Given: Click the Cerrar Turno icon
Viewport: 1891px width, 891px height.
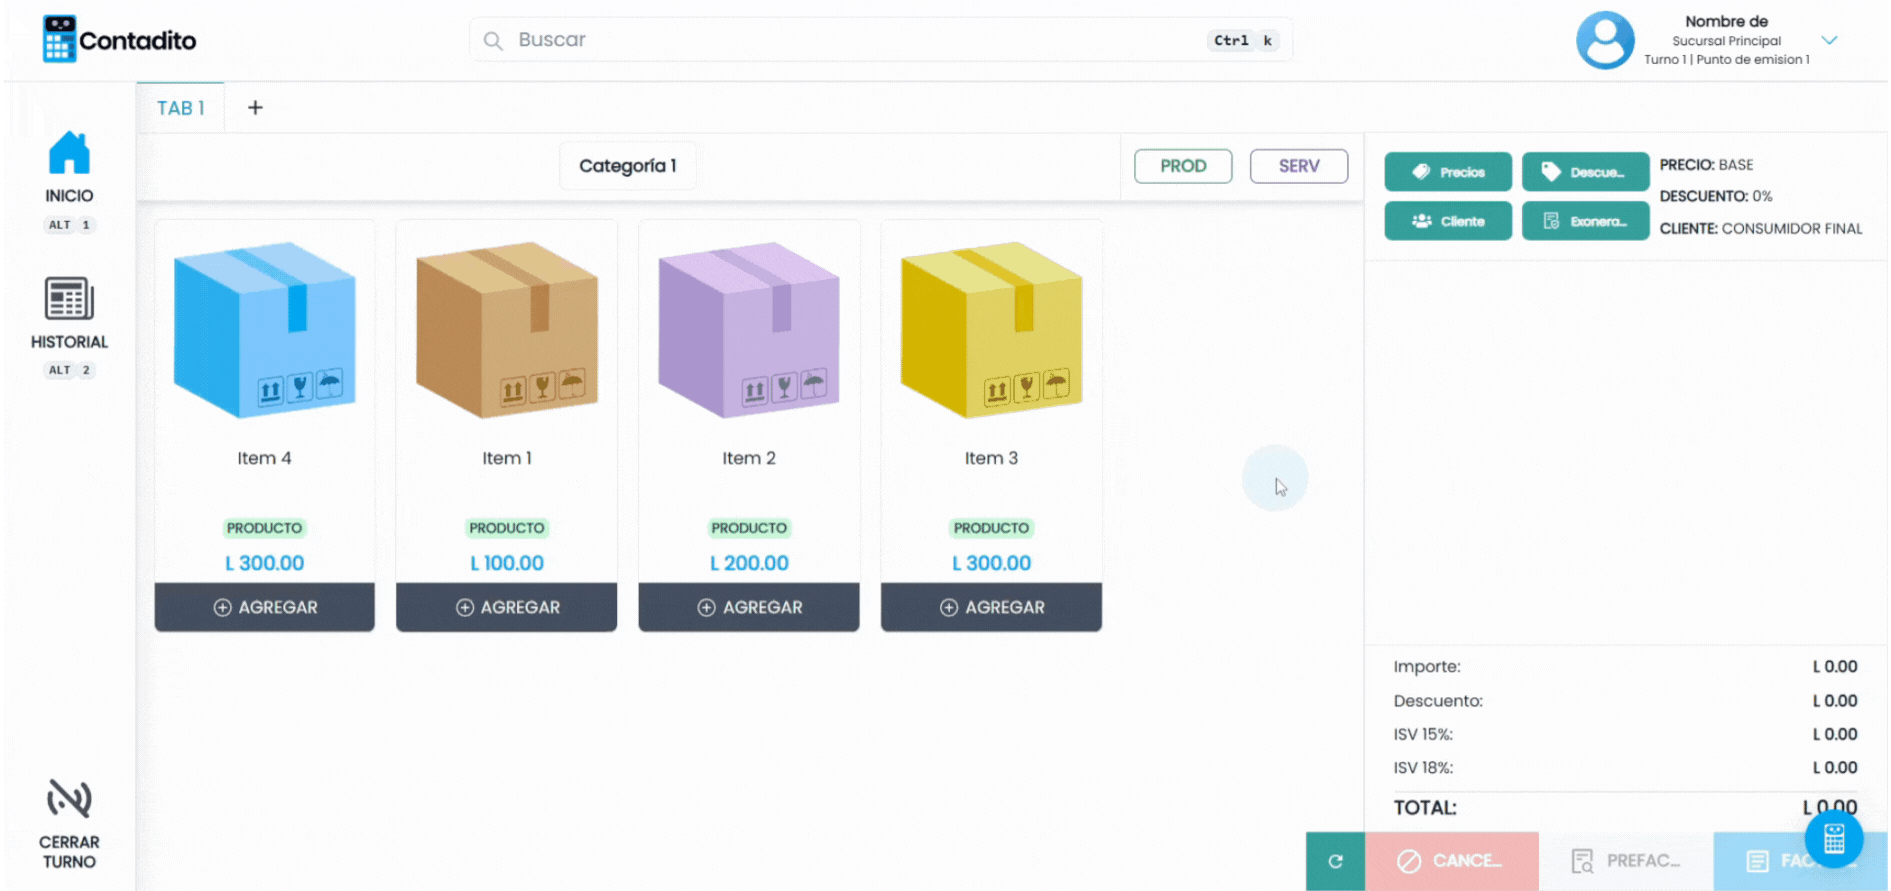Looking at the screenshot, I should click(69, 799).
